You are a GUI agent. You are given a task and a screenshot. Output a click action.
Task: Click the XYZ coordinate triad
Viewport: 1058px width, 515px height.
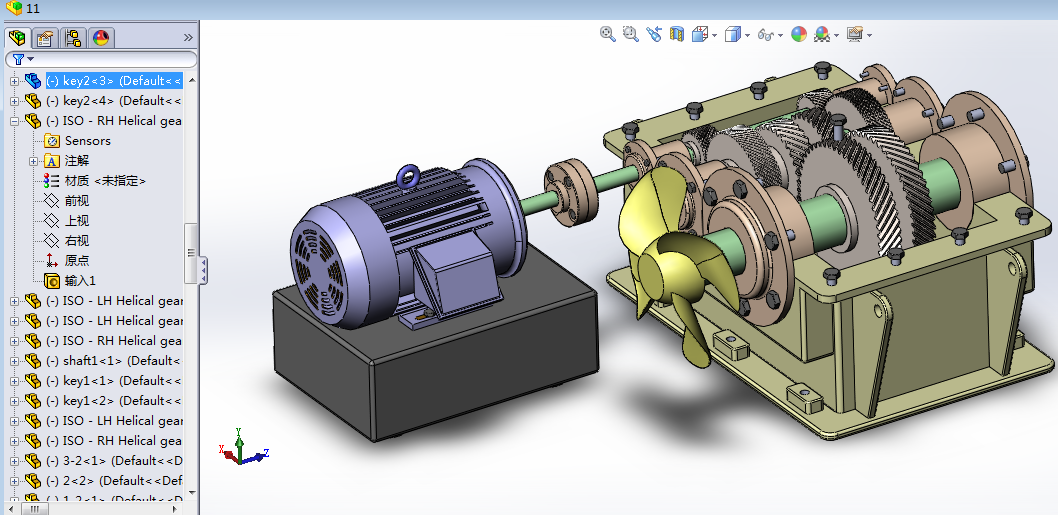244,447
